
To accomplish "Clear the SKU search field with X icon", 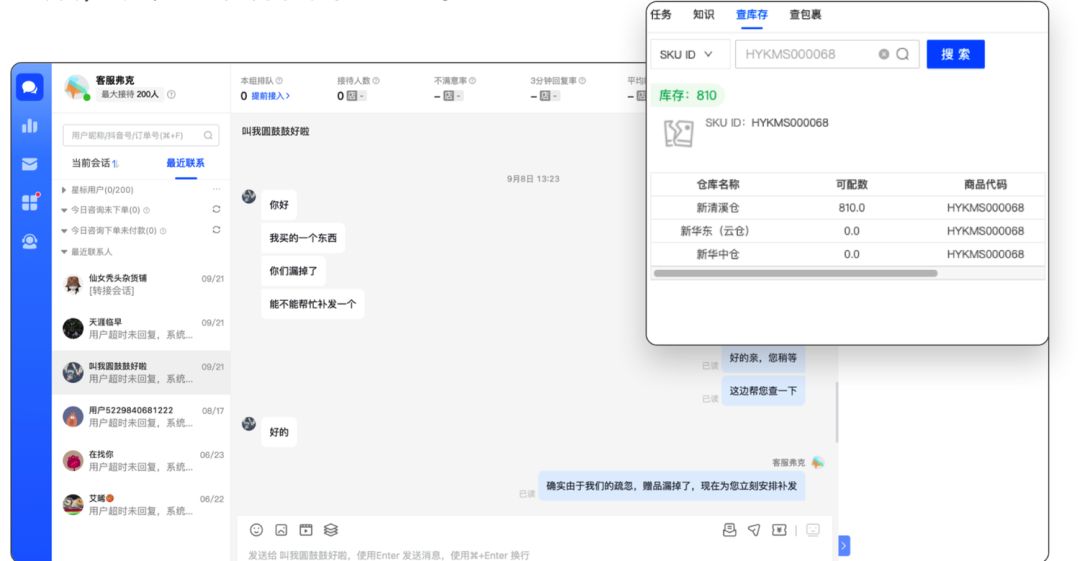I will click(884, 55).
